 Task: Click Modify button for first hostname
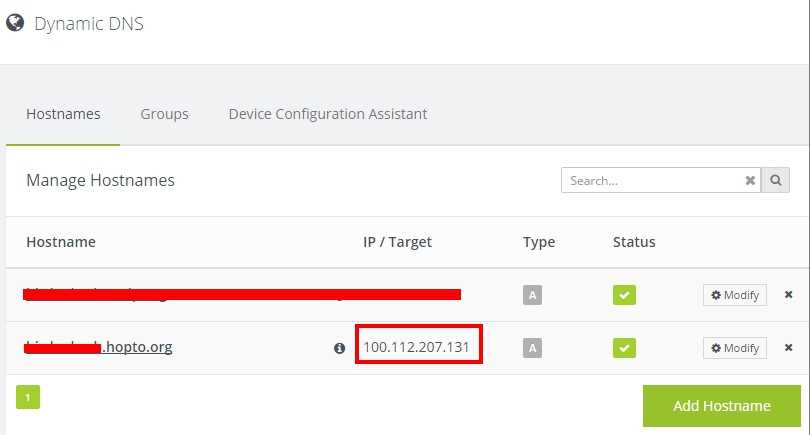tap(735, 295)
